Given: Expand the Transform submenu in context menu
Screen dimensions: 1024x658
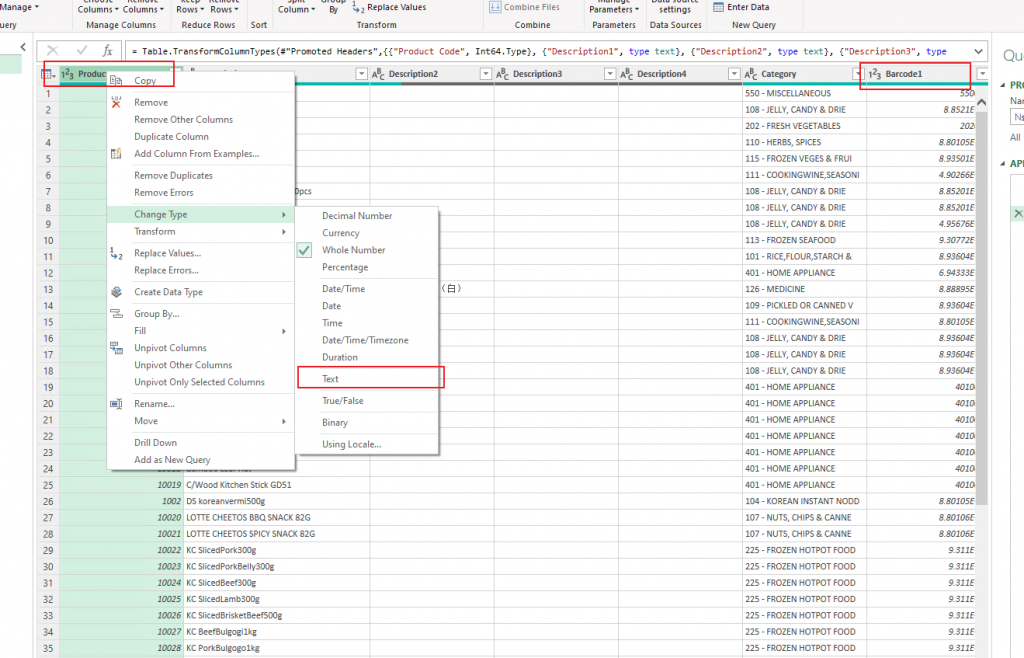Looking at the screenshot, I should click(x=283, y=232).
